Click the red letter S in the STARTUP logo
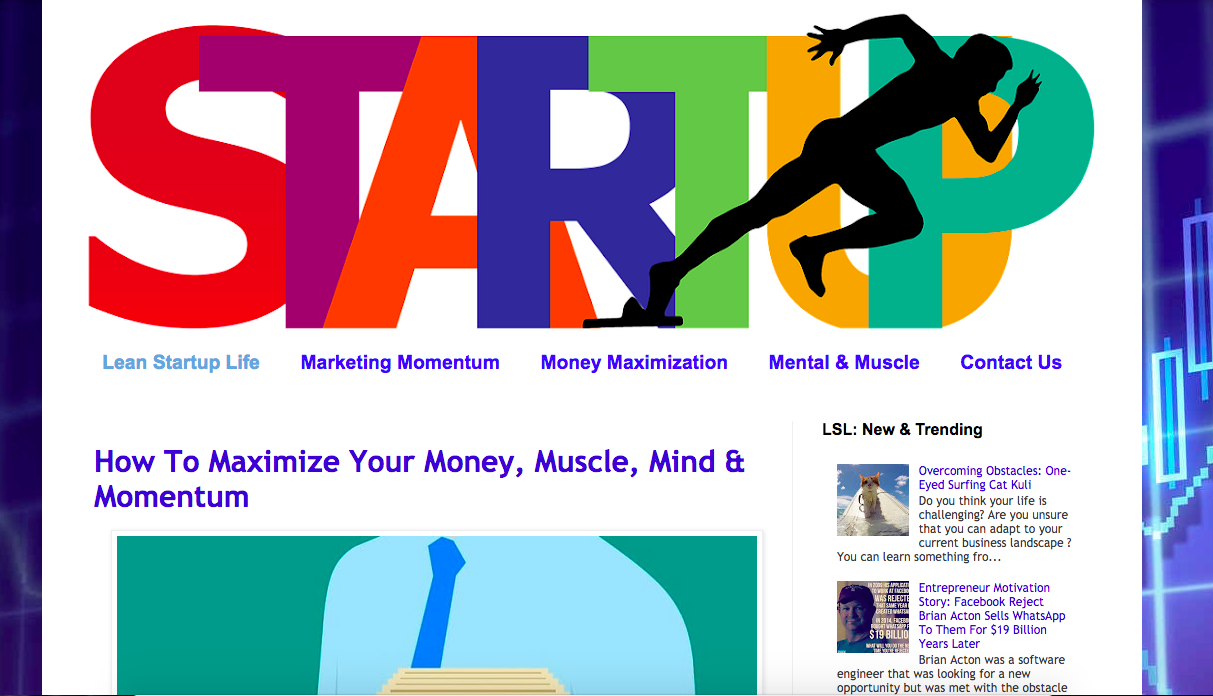 click(185, 178)
